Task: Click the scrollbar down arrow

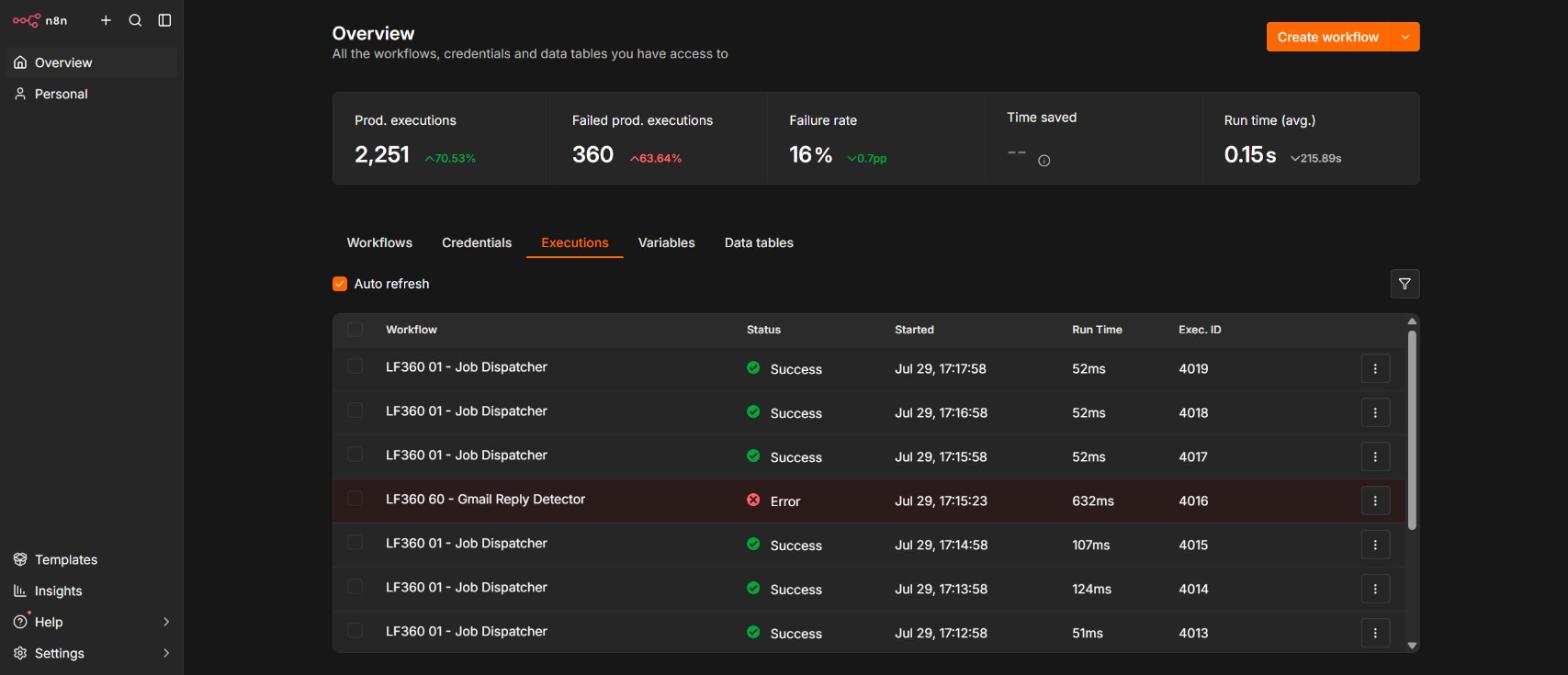Action: (x=1412, y=646)
